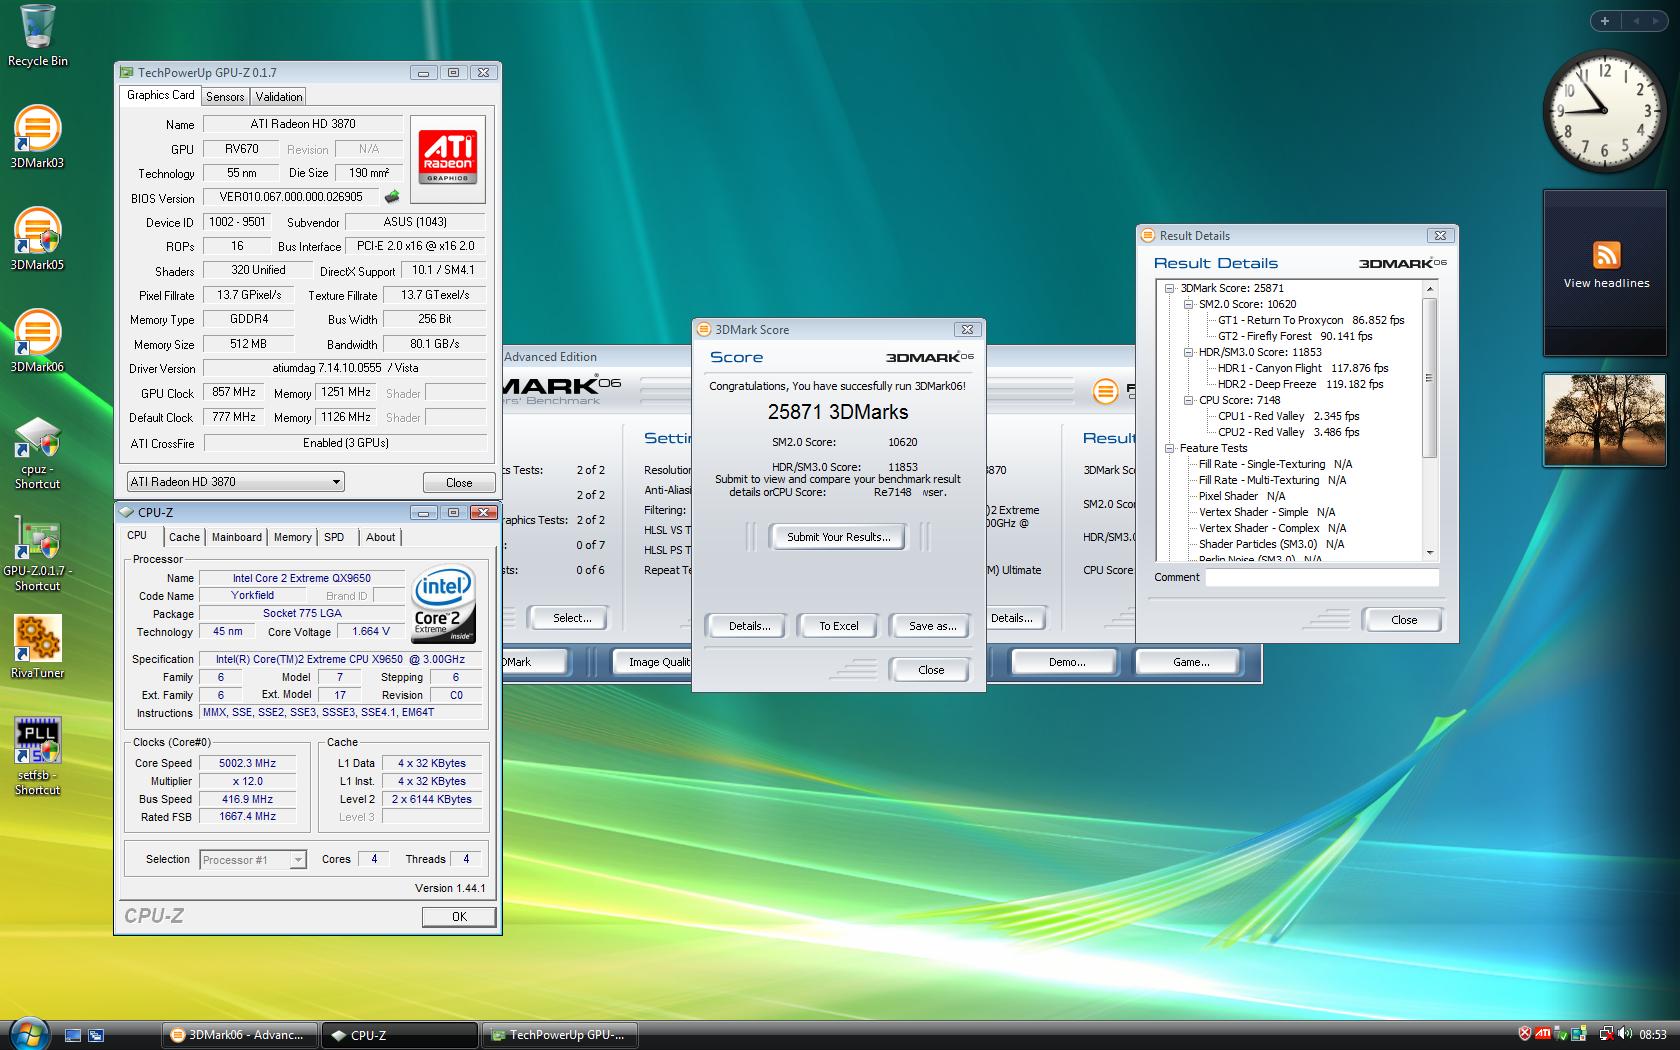Open the GPU selection dropdown in GPU-Z
Image resolution: width=1680 pixels, height=1050 pixels.
click(236, 482)
